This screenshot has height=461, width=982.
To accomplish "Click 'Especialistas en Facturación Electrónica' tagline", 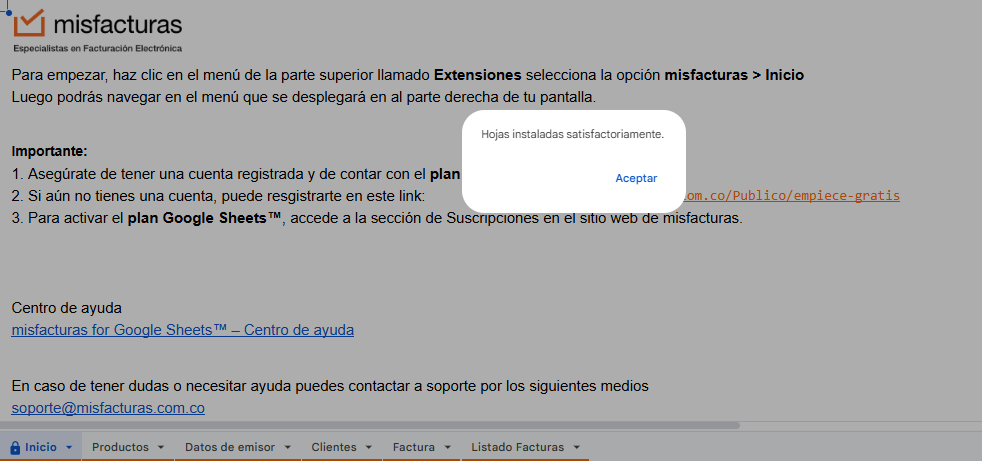I will pyautogui.click(x=98, y=48).
